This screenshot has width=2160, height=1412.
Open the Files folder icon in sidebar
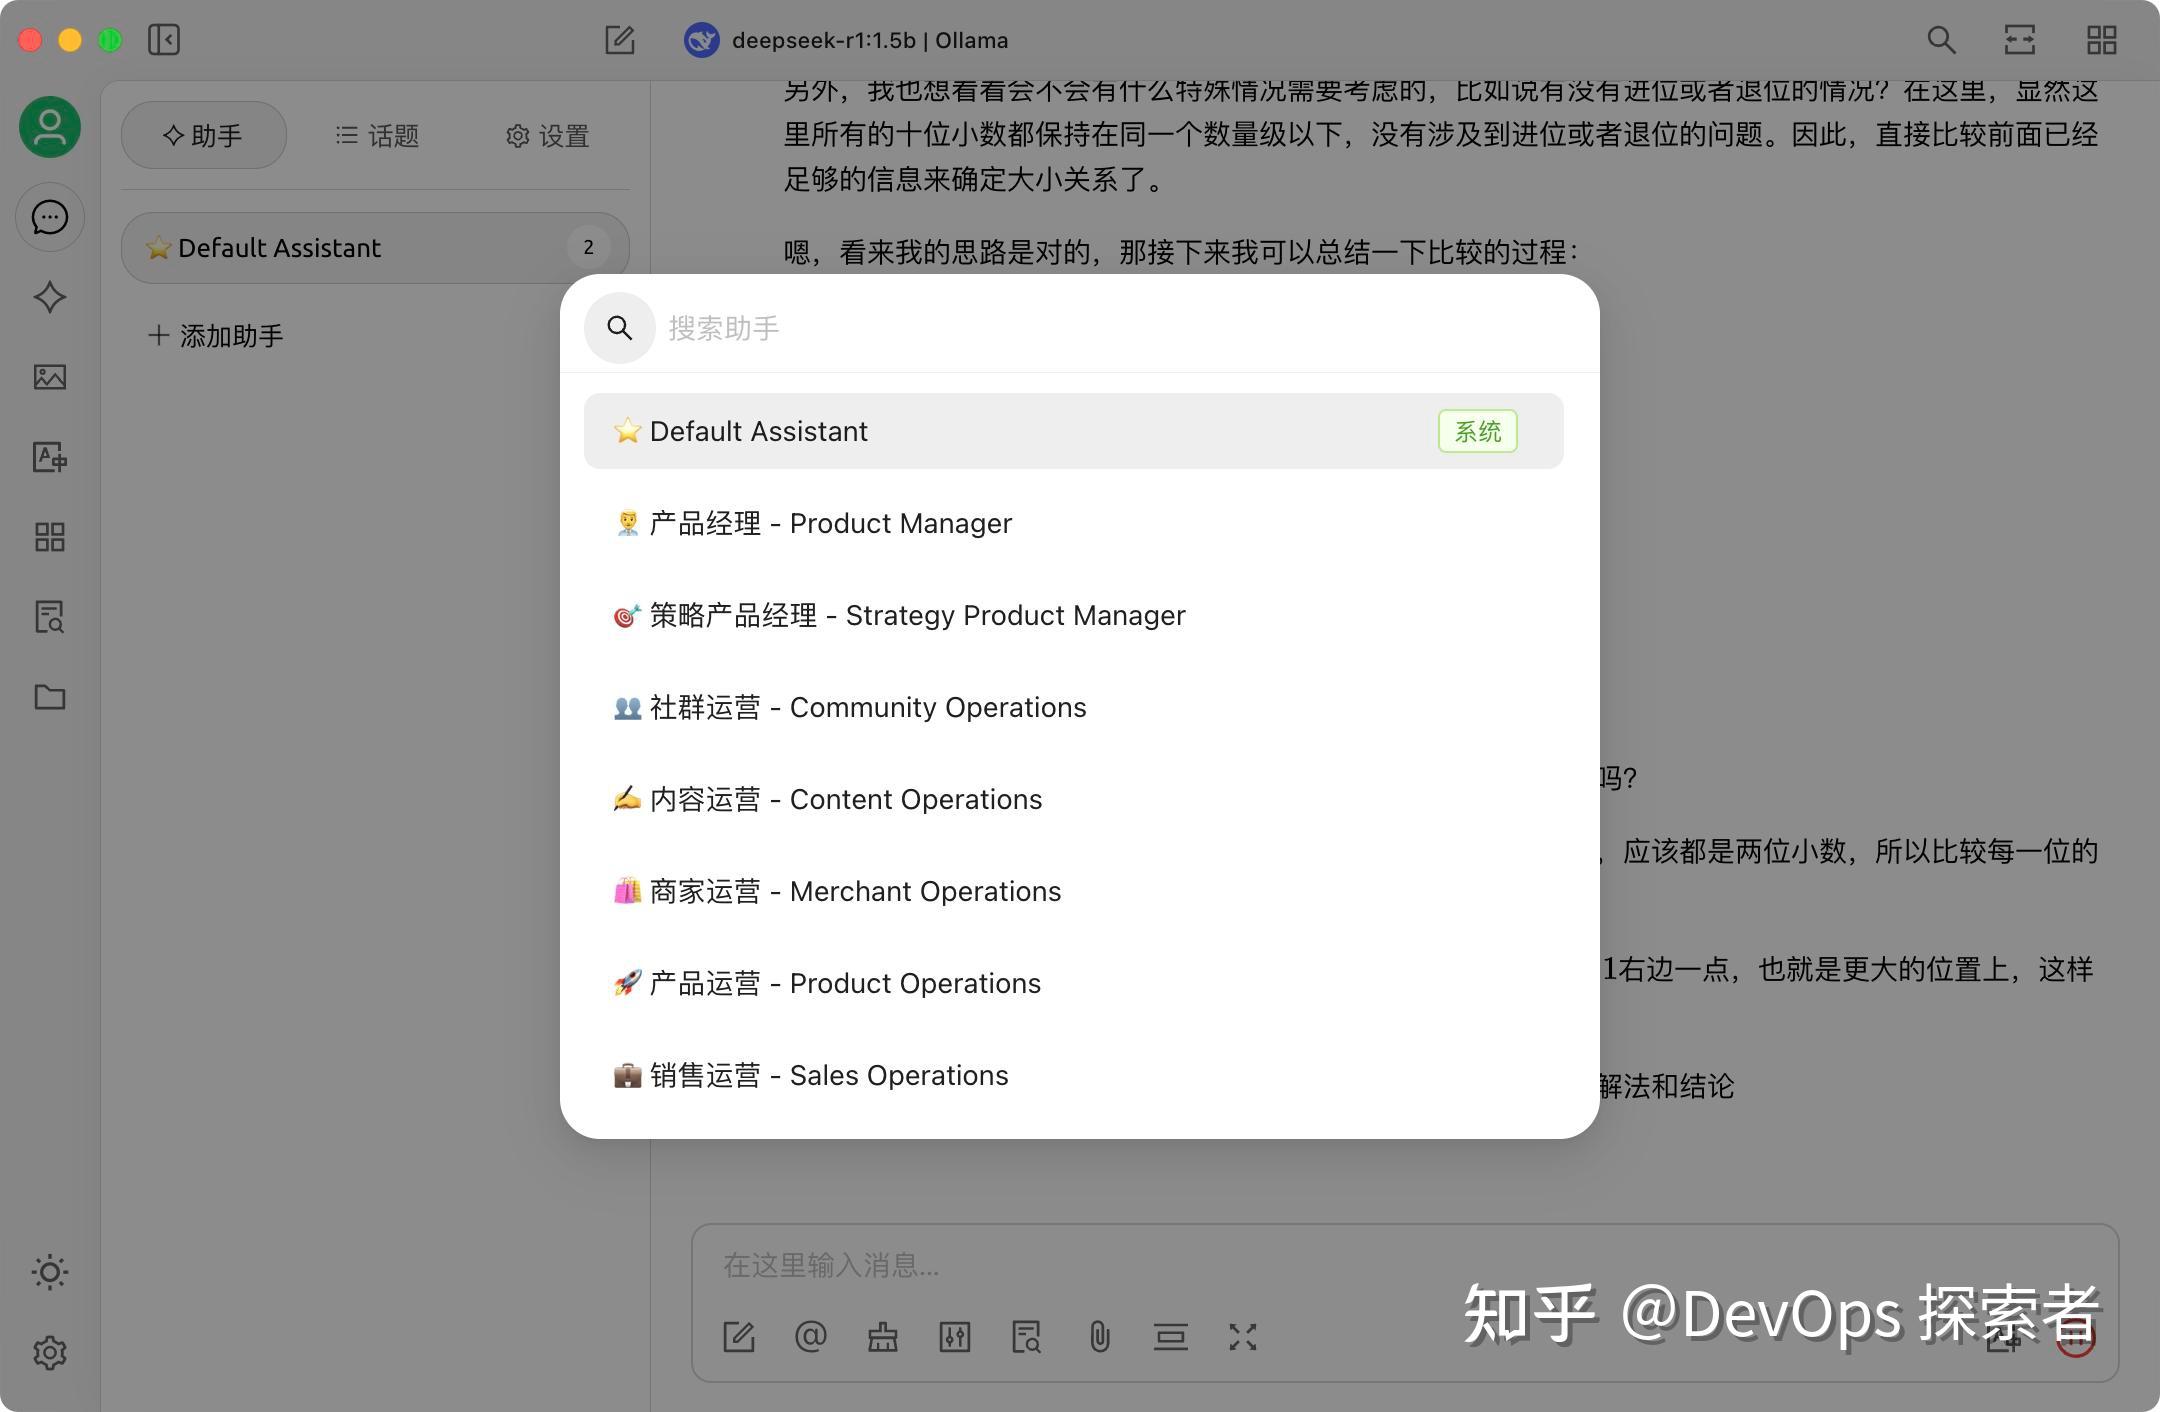pyautogui.click(x=50, y=697)
